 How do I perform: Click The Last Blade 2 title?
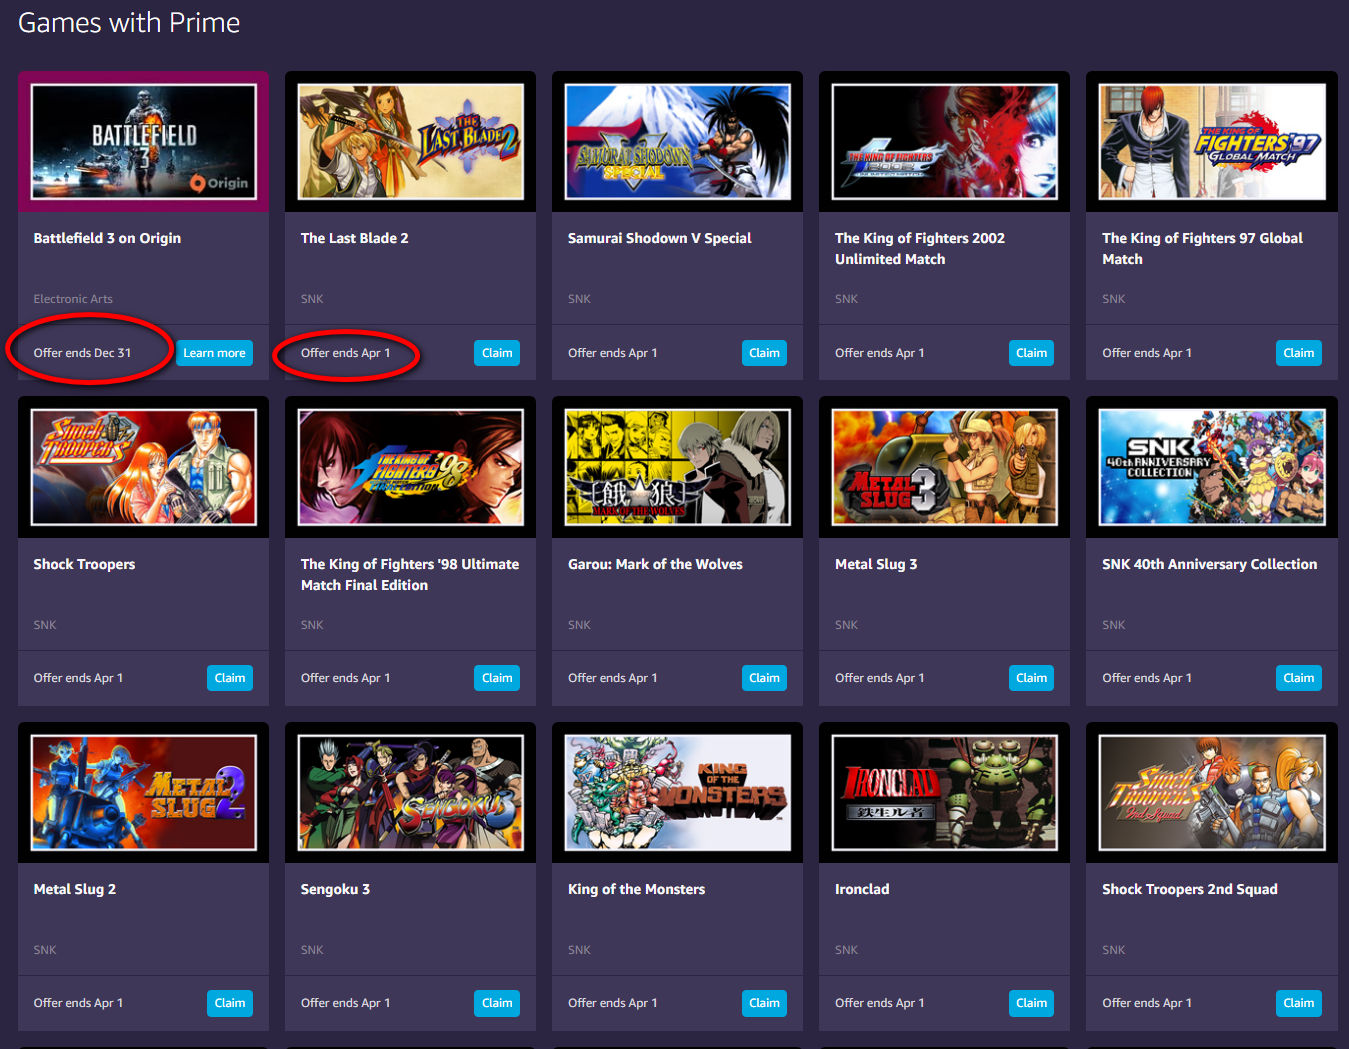(x=354, y=238)
